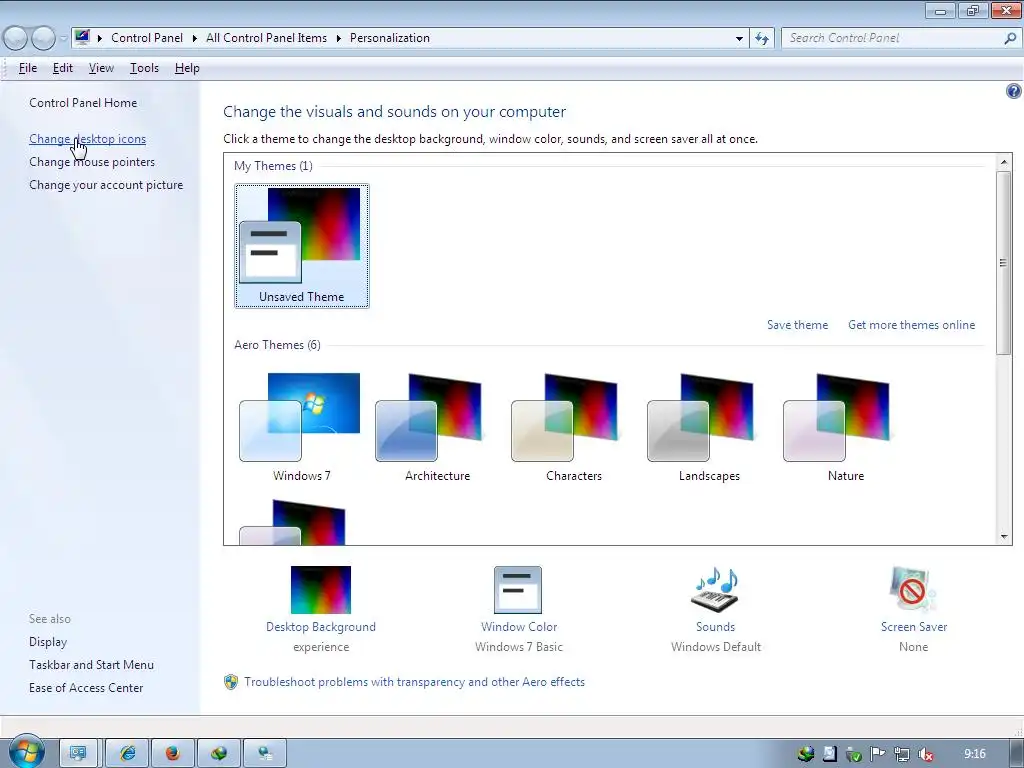Click Get more themes online

tap(911, 325)
